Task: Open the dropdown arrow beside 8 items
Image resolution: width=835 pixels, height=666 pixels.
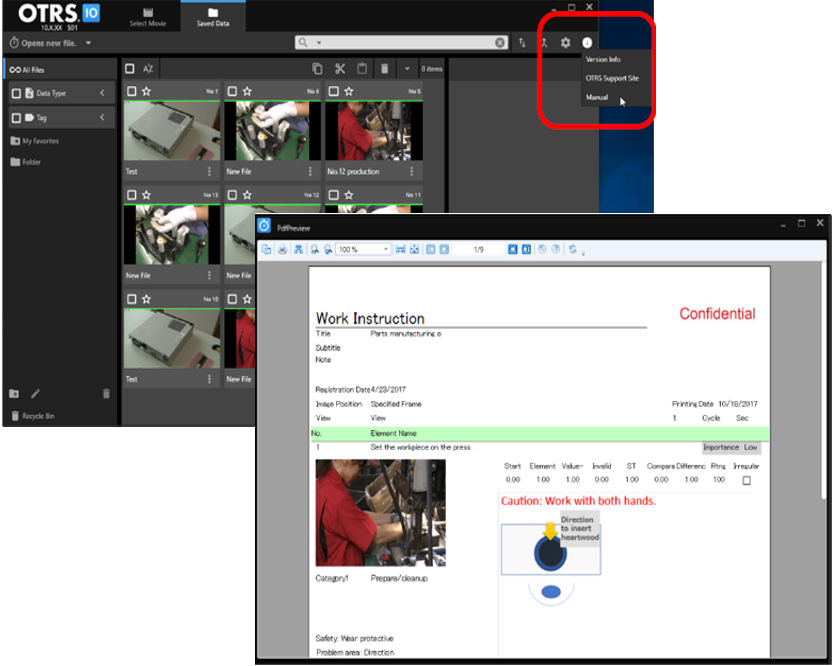Action: [x=407, y=69]
